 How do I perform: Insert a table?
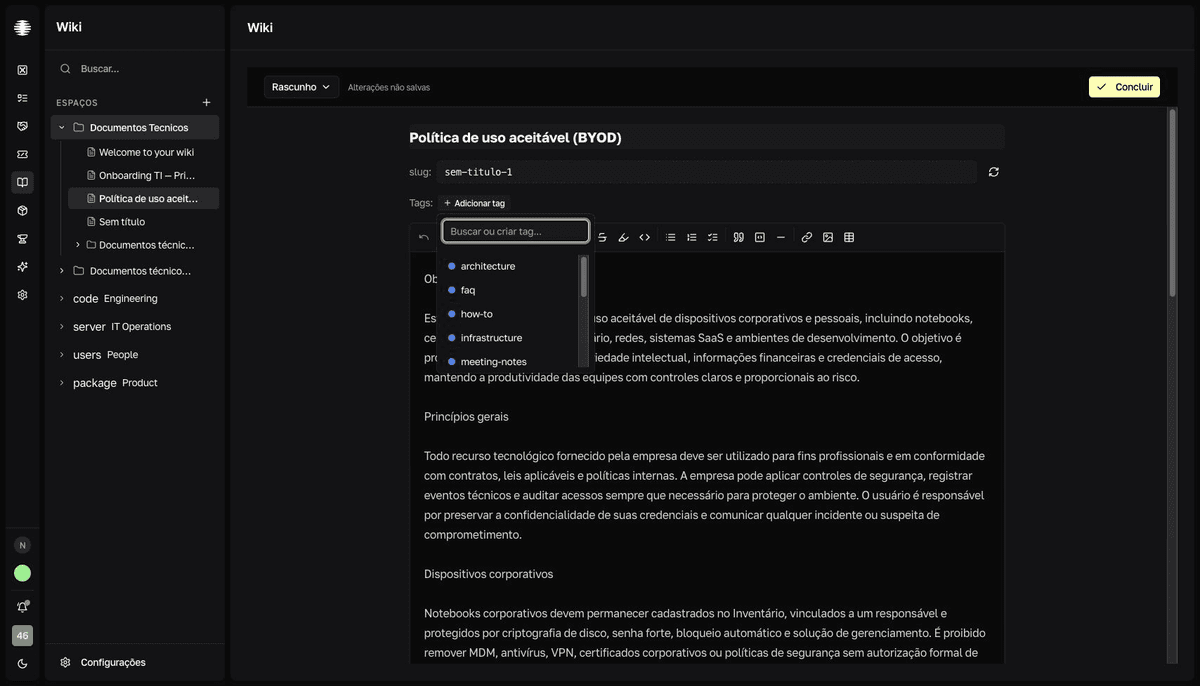click(849, 237)
